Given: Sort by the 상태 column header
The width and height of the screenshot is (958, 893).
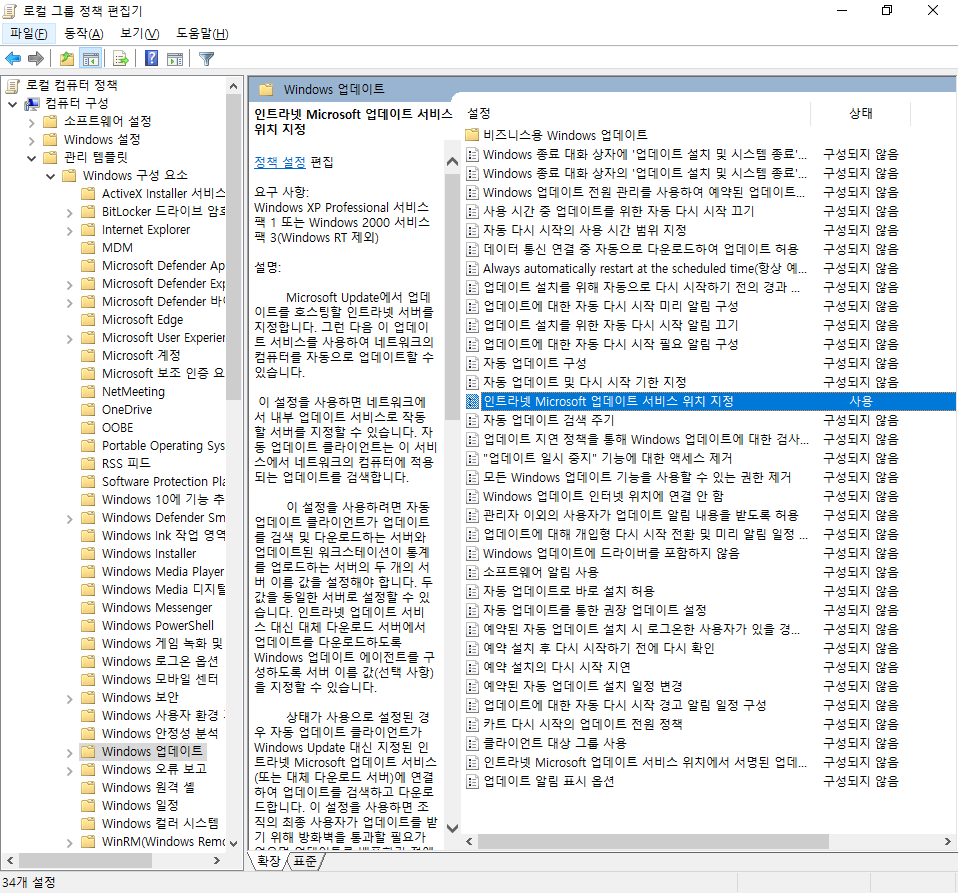Looking at the screenshot, I should click(861, 113).
